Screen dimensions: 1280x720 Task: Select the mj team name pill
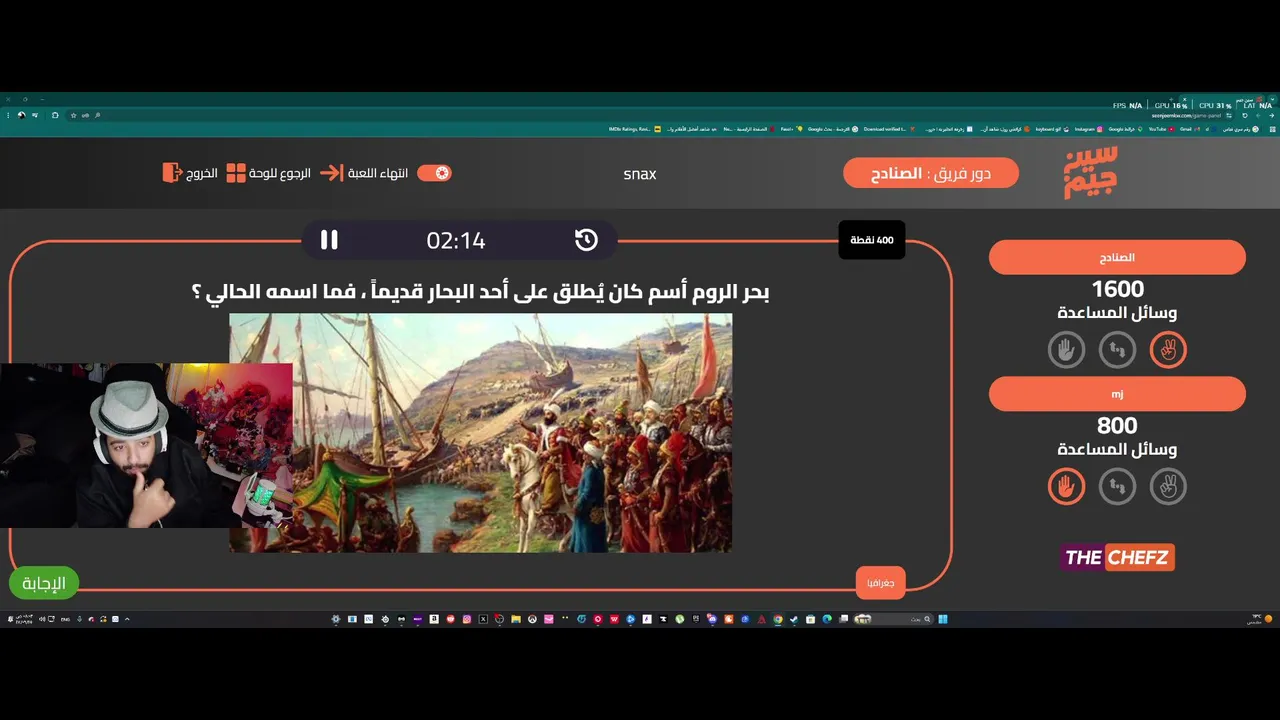[x=1117, y=394]
